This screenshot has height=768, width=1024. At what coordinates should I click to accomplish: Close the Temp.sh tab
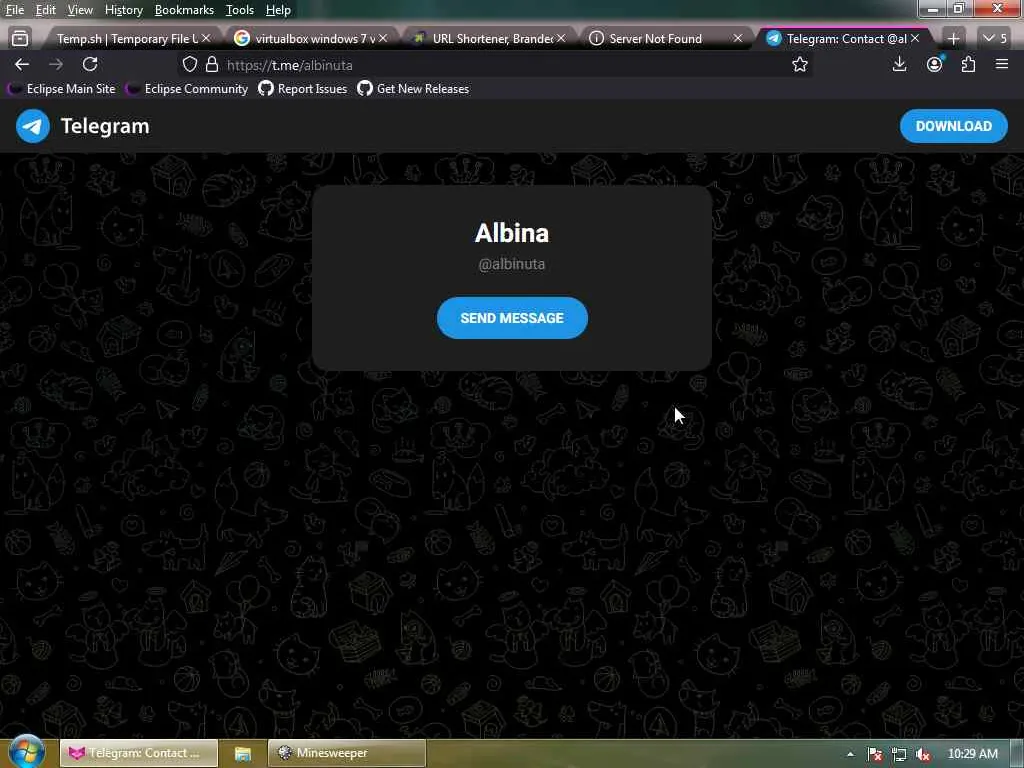click(206, 39)
